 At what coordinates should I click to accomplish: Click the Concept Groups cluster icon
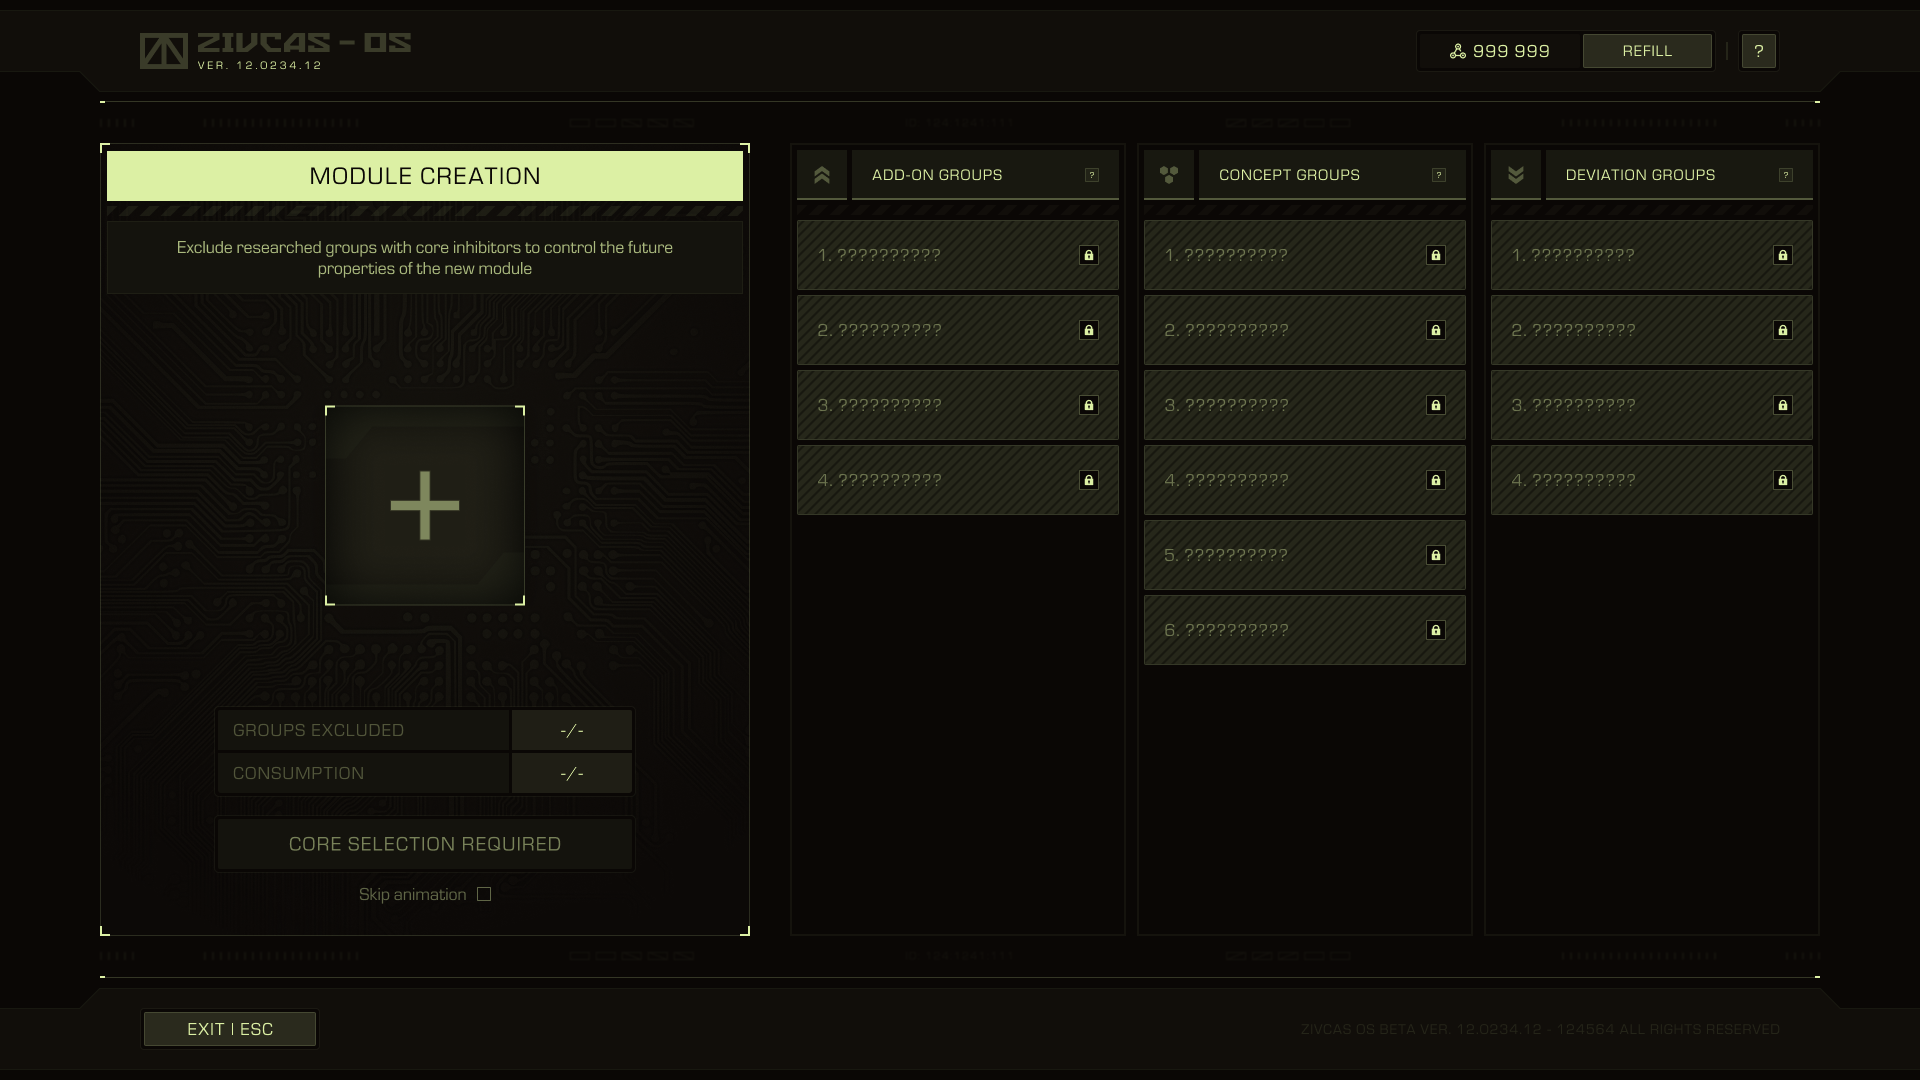click(x=1168, y=175)
